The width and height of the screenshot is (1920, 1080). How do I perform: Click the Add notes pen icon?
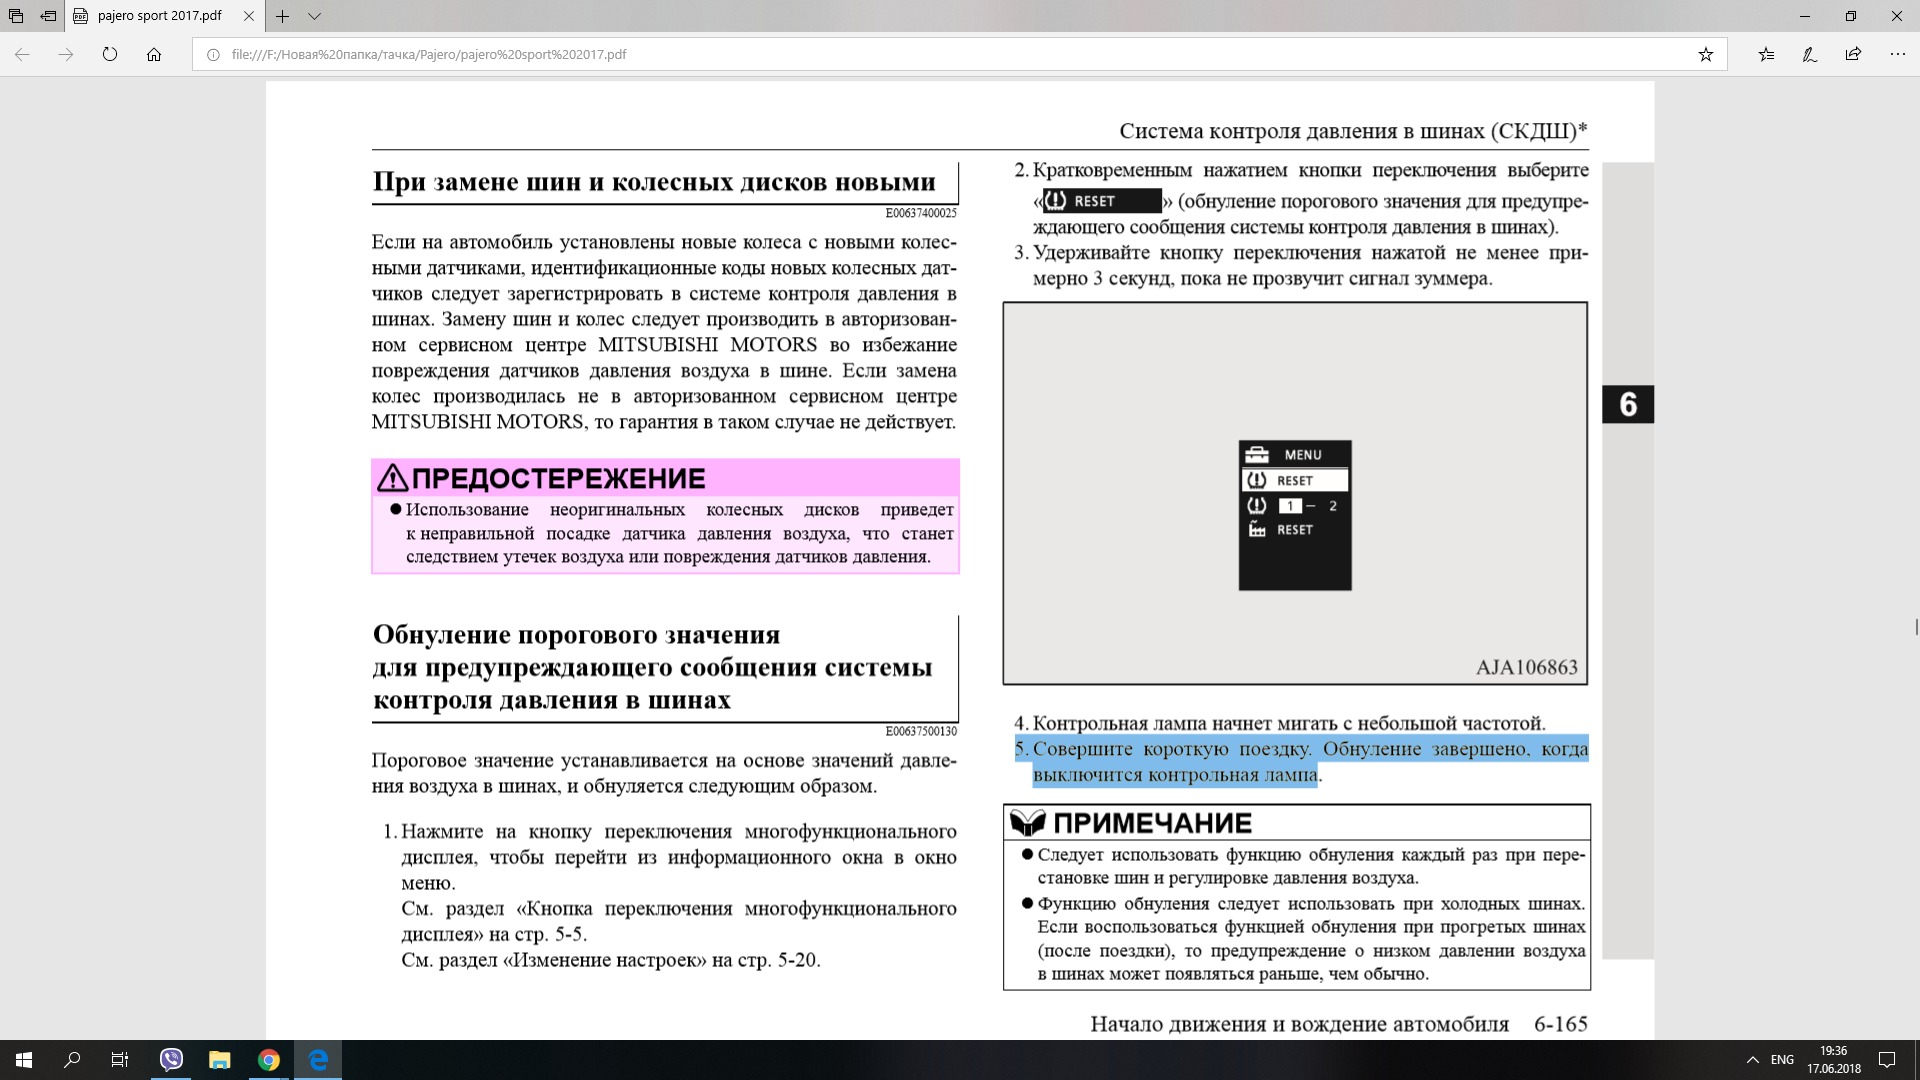coord(1809,55)
